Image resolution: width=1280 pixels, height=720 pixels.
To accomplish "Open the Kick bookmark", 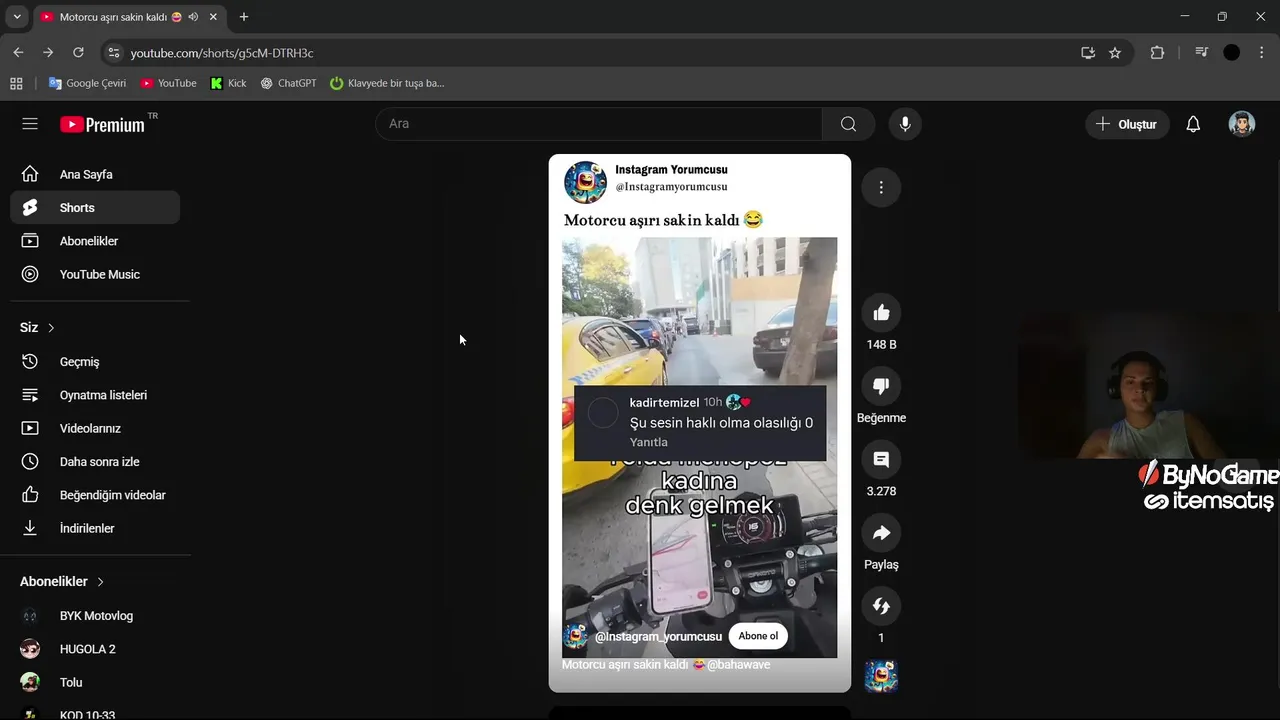I will (228, 83).
